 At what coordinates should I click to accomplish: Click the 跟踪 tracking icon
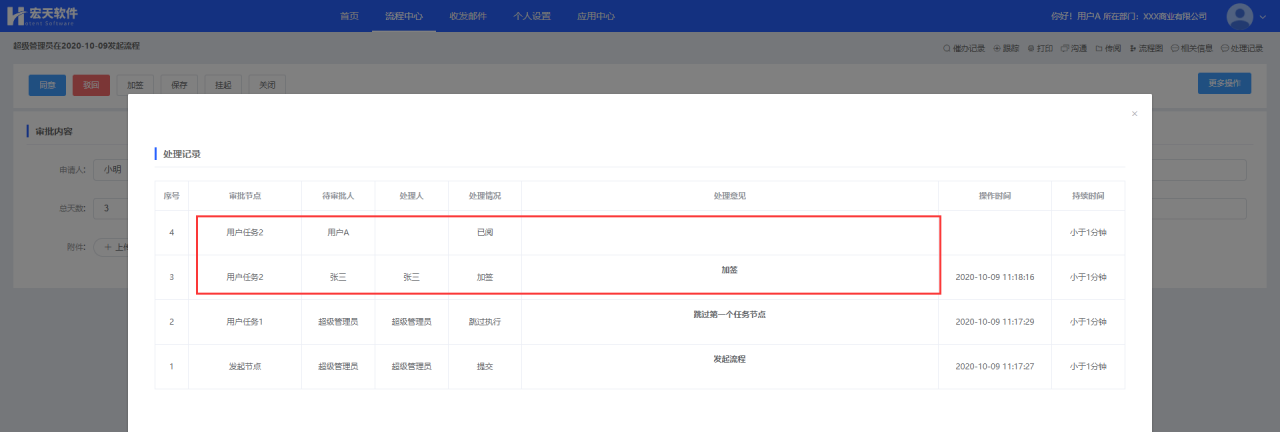pos(997,48)
